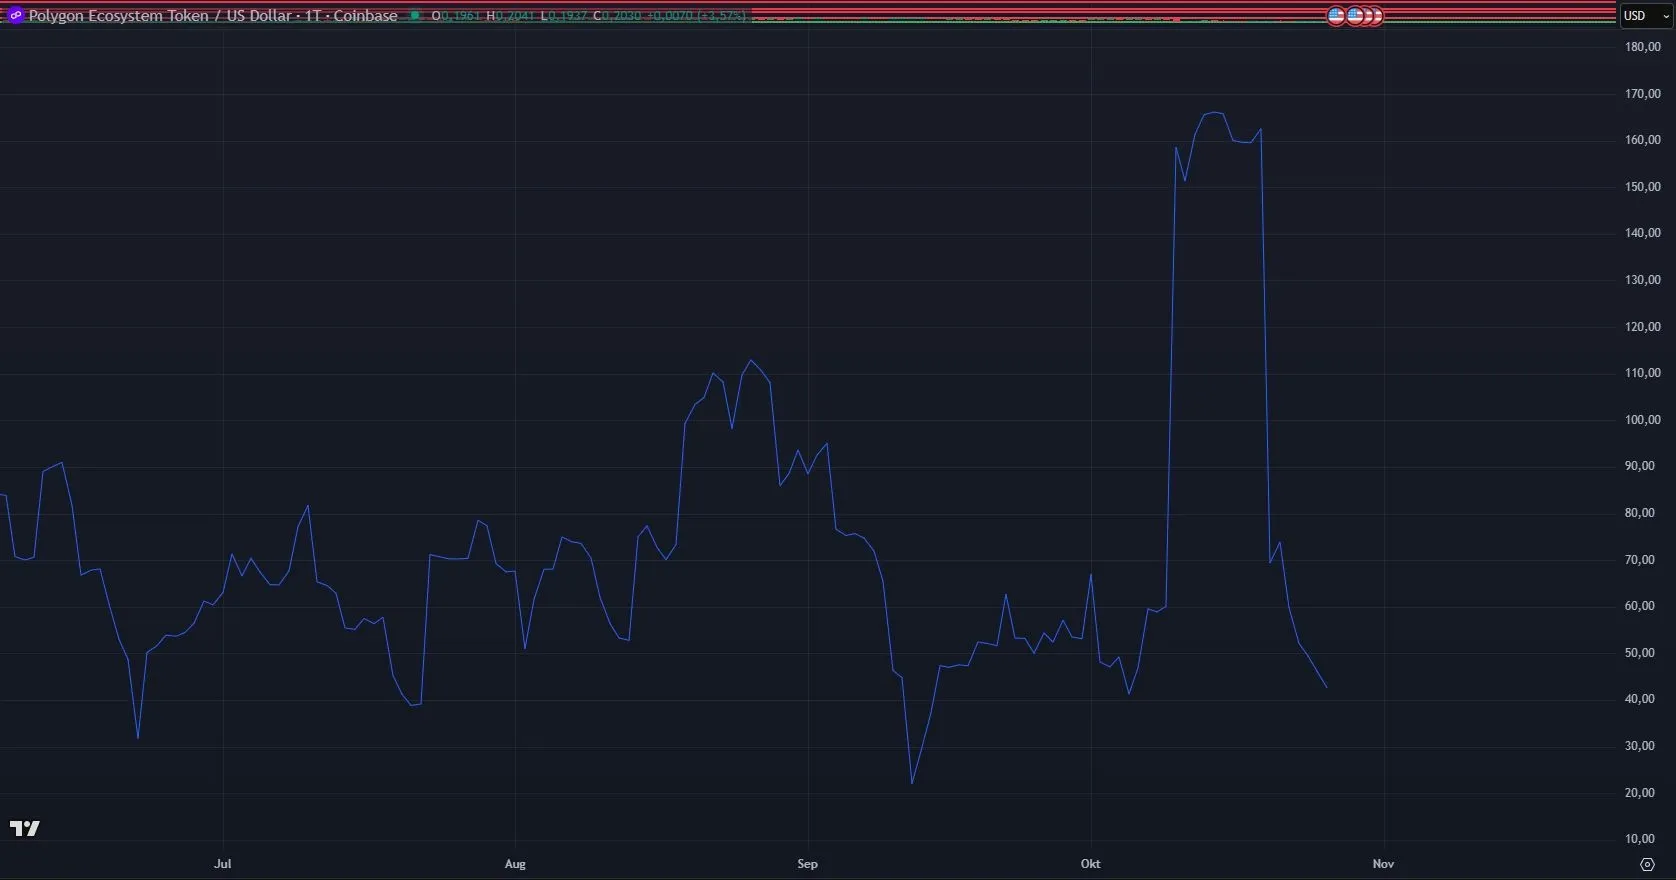Click the 180,00 price scale label
This screenshot has width=1676, height=880.
1642,47
